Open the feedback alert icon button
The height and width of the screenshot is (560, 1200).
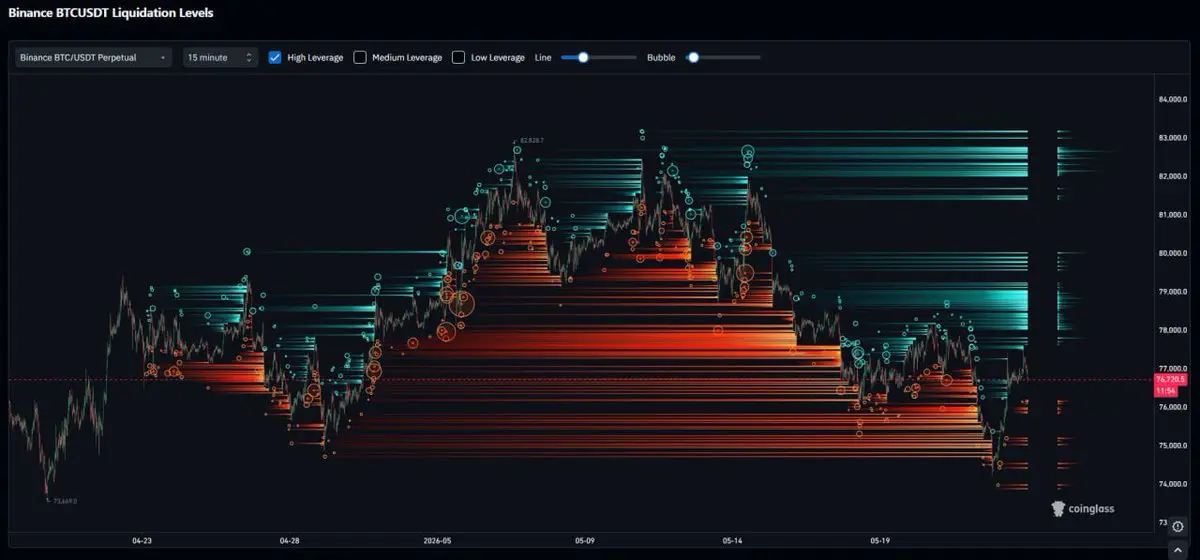tap(1178, 525)
